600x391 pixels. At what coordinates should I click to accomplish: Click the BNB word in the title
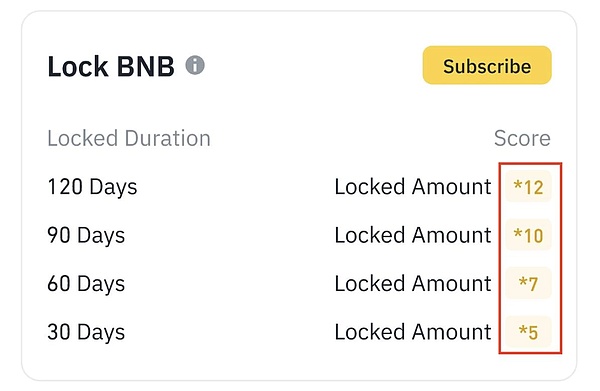pos(145,66)
